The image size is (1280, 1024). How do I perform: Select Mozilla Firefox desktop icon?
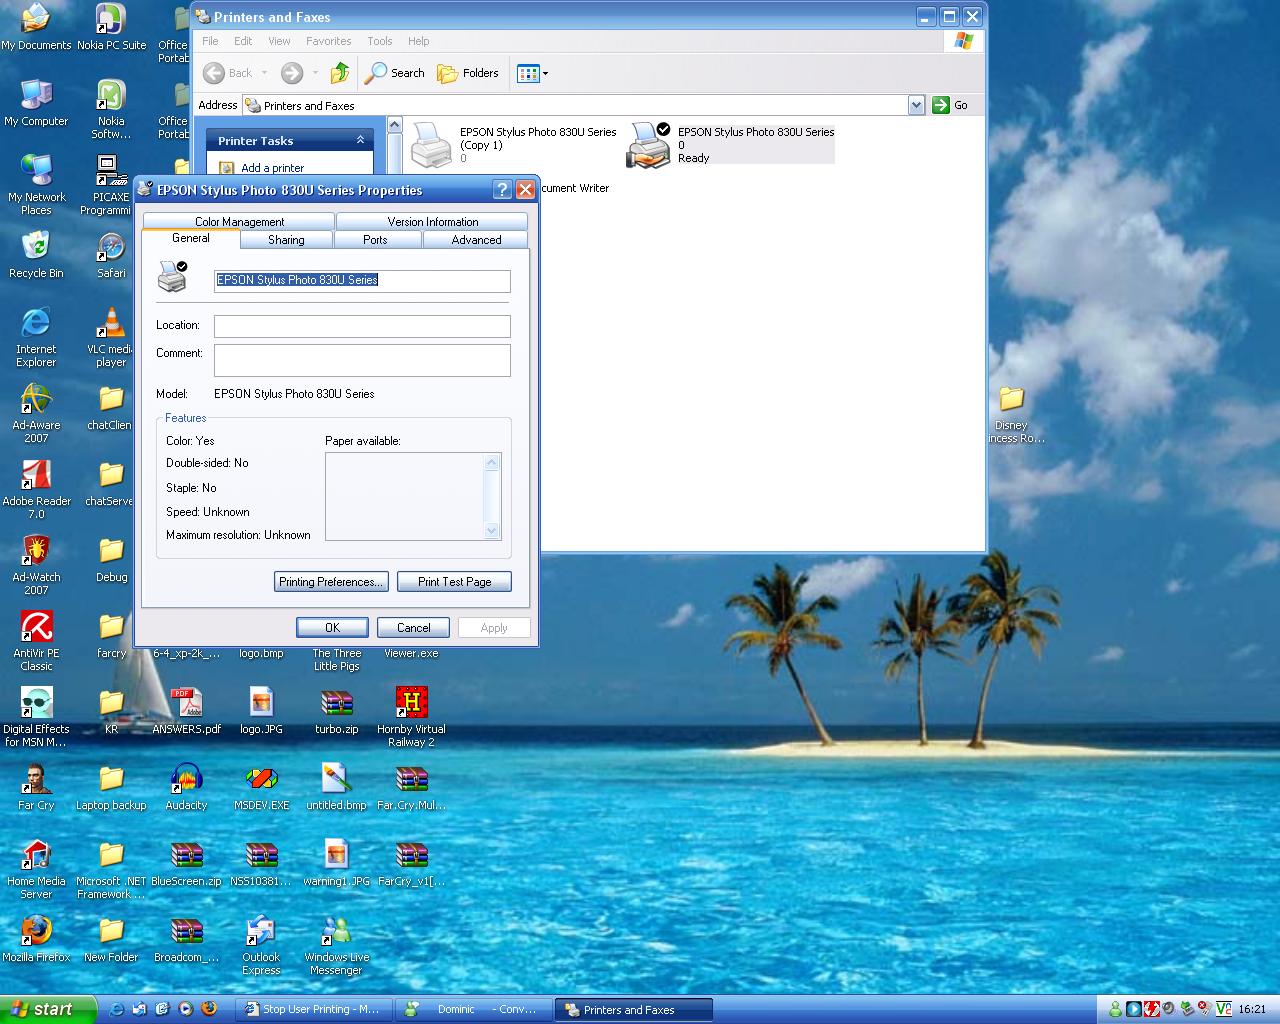[x=36, y=939]
